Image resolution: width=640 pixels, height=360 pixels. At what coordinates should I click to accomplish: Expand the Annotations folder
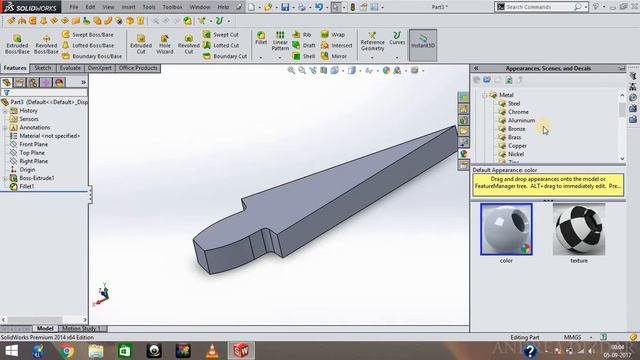(x=4, y=128)
